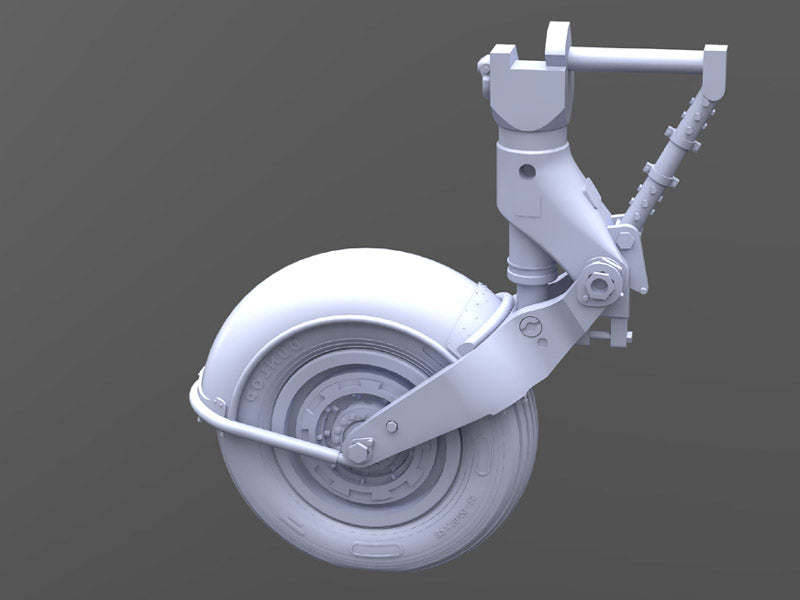This screenshot has width=800, height=600.
Task: Select the hex axle nut at the wheel center
Action: point(357,450)
